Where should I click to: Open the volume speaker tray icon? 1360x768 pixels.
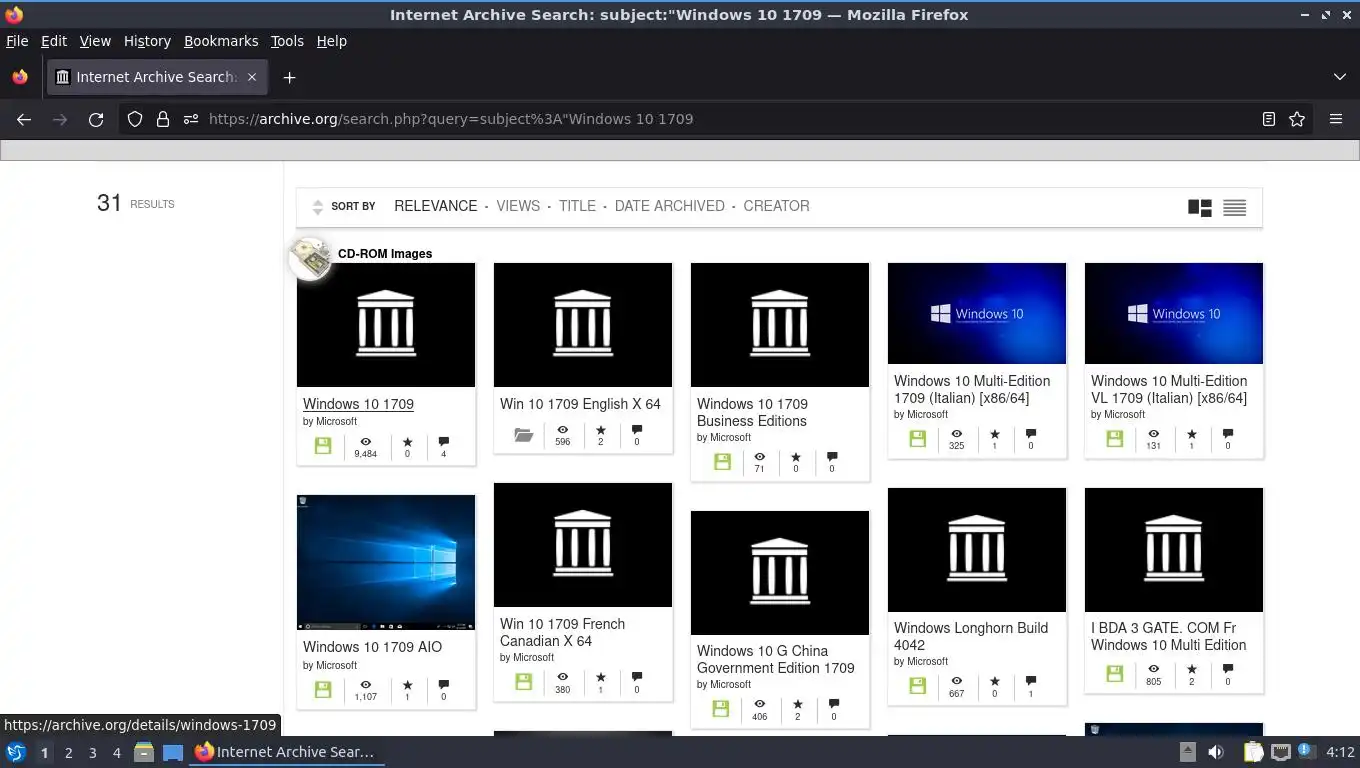click(1216, 752)
